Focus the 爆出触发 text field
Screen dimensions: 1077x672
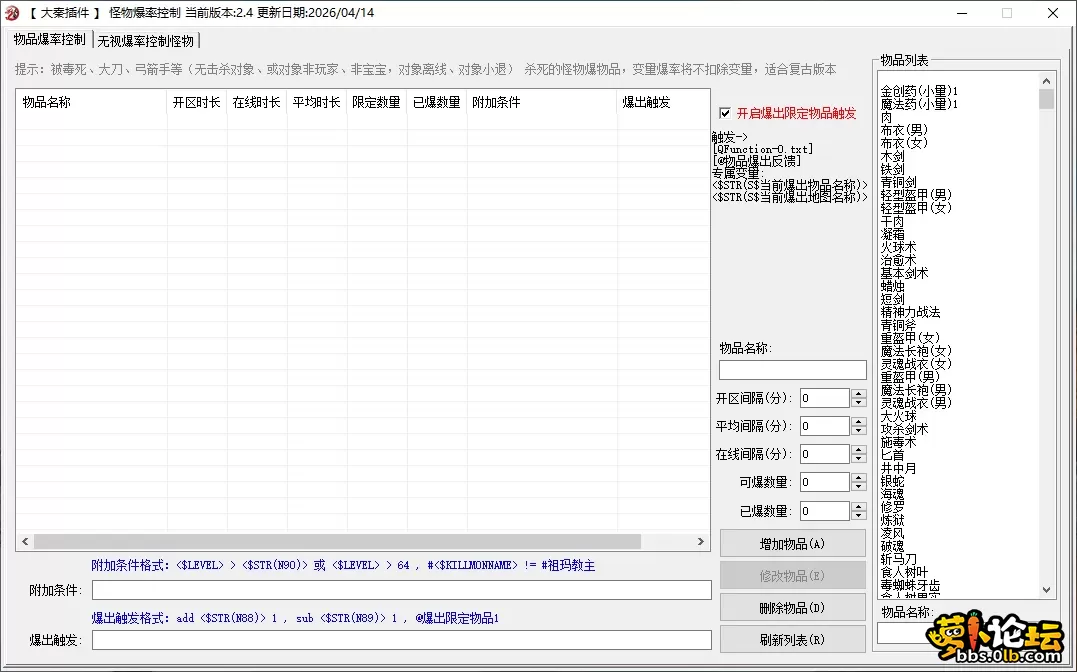click(402, 640)
